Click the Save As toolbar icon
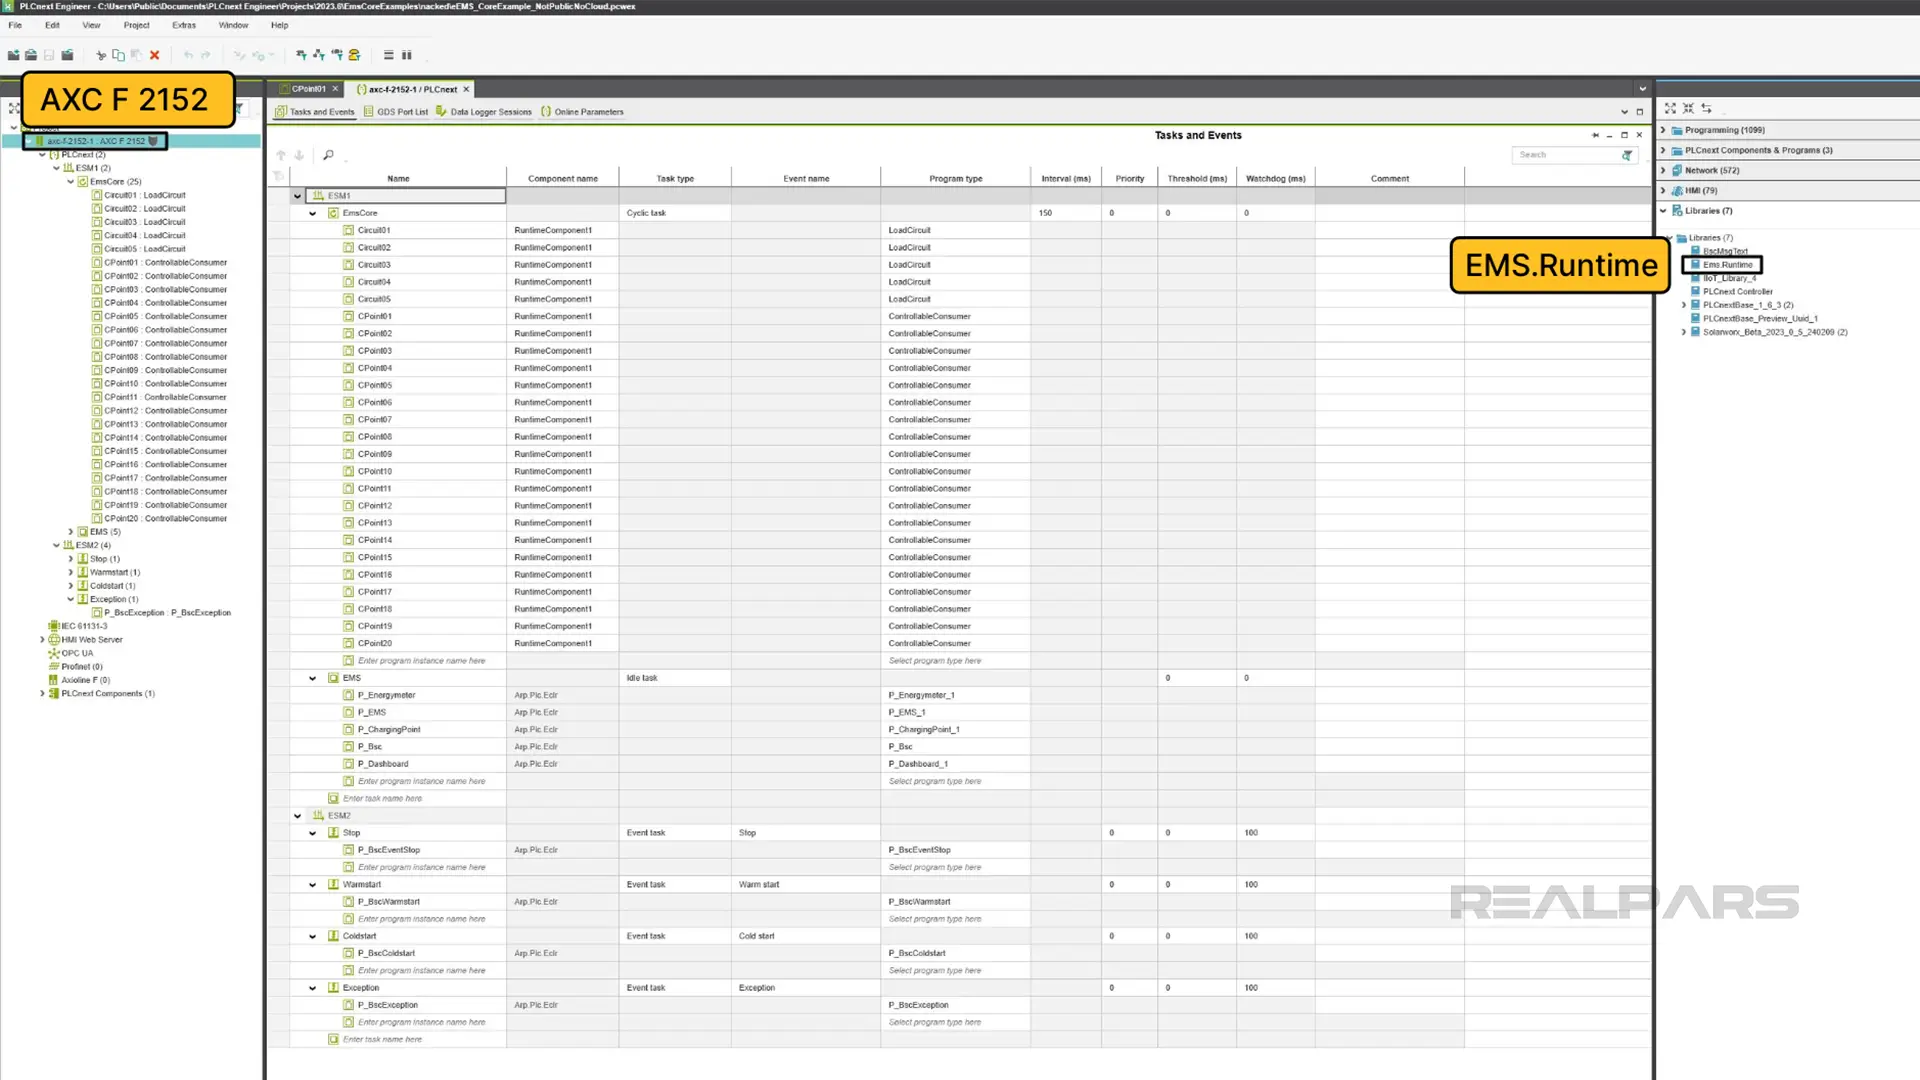This screenshot has height=1080, width=1920. (67, 55)
